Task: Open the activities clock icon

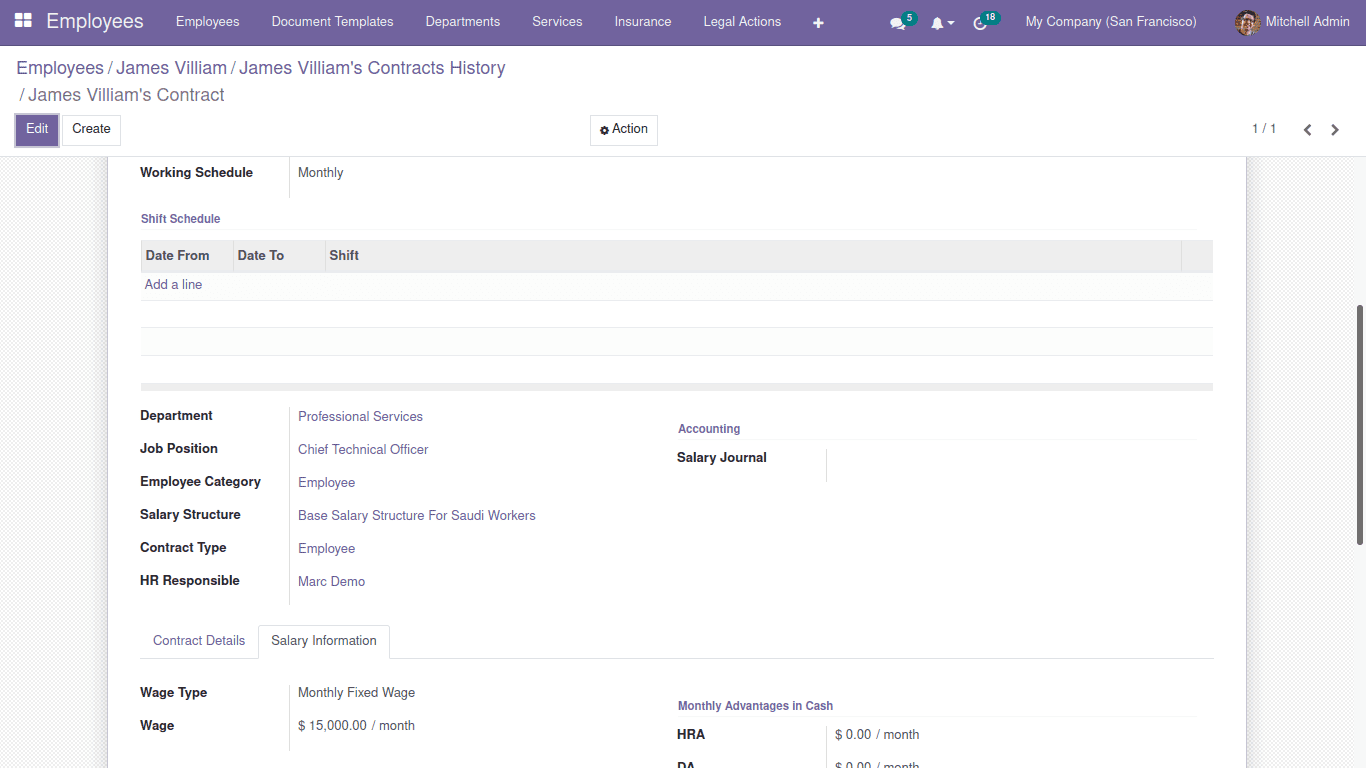Action: pos(980,22)
